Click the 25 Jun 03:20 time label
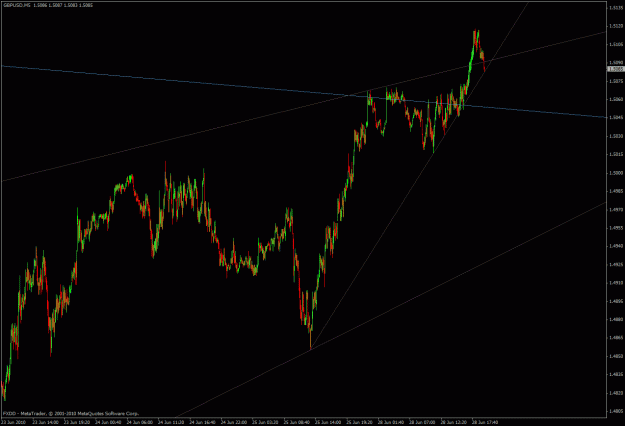This screenshot has width=625, height=426. pyautogui.click(x=265, y=422)
